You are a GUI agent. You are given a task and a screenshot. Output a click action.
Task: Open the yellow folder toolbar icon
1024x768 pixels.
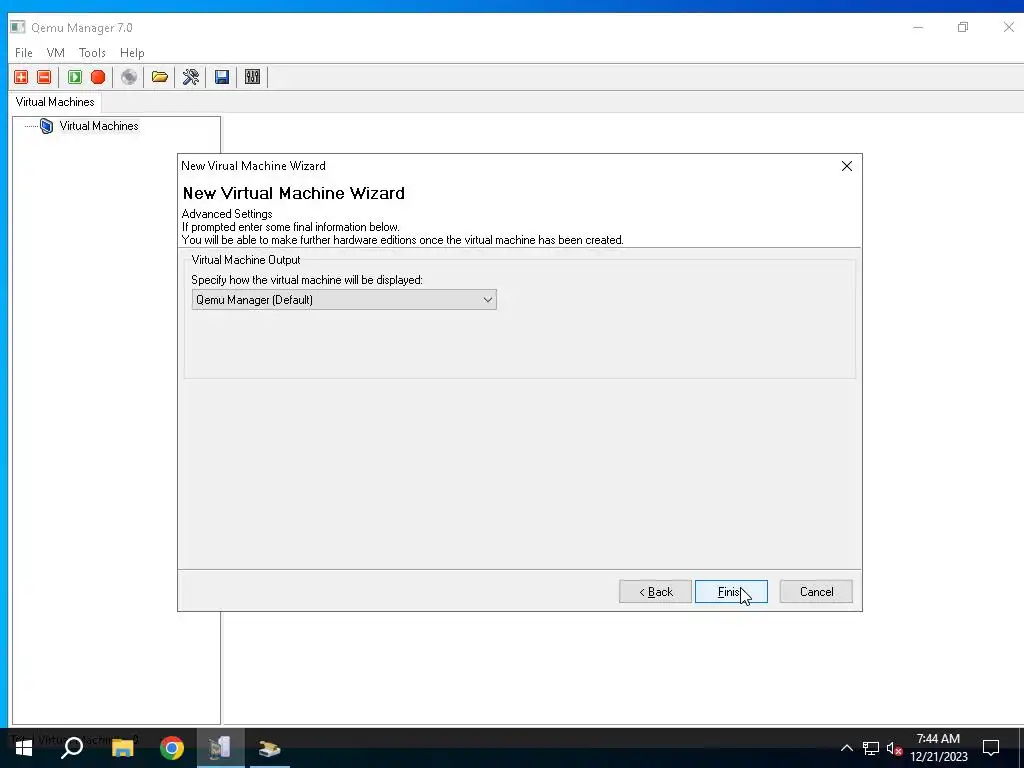[159, 77]
